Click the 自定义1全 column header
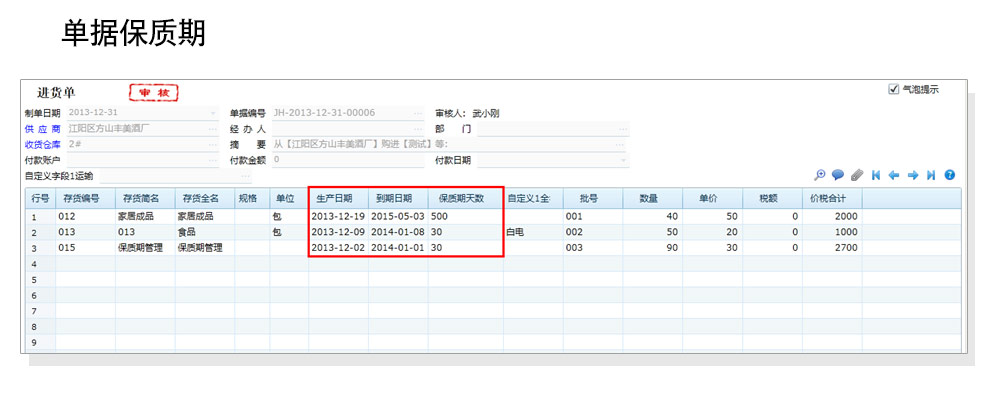 [x=533, y=198]
